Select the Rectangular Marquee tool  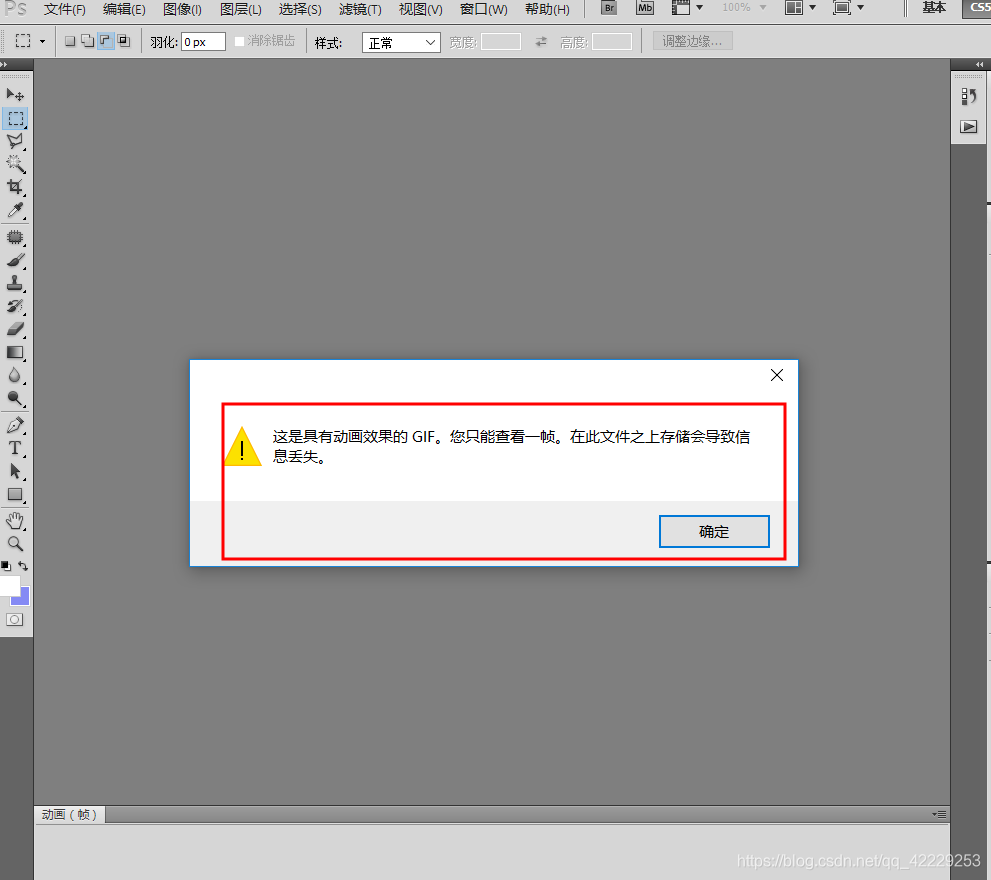coord(15,118)
